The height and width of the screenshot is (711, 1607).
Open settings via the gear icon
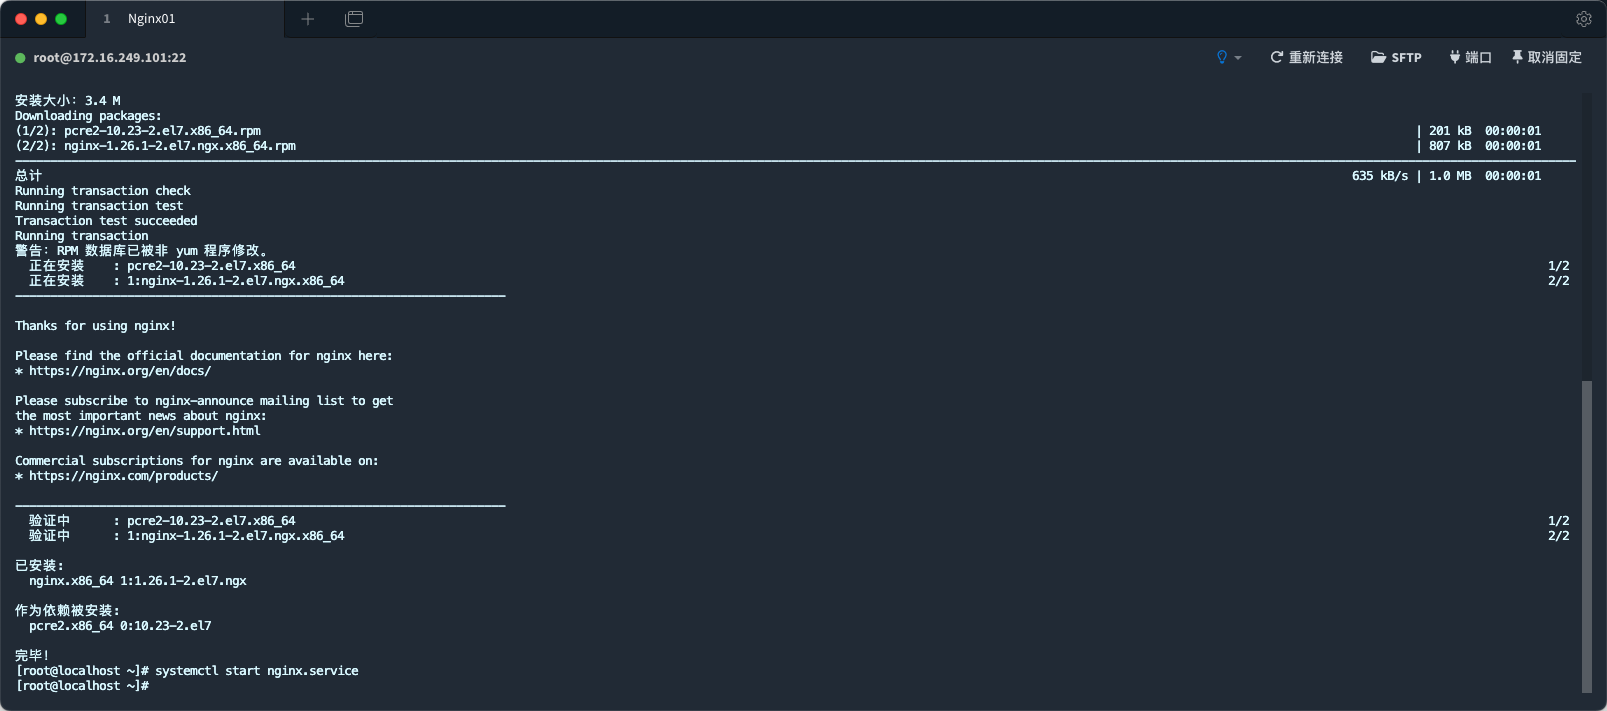click(x=1584, y=19)
